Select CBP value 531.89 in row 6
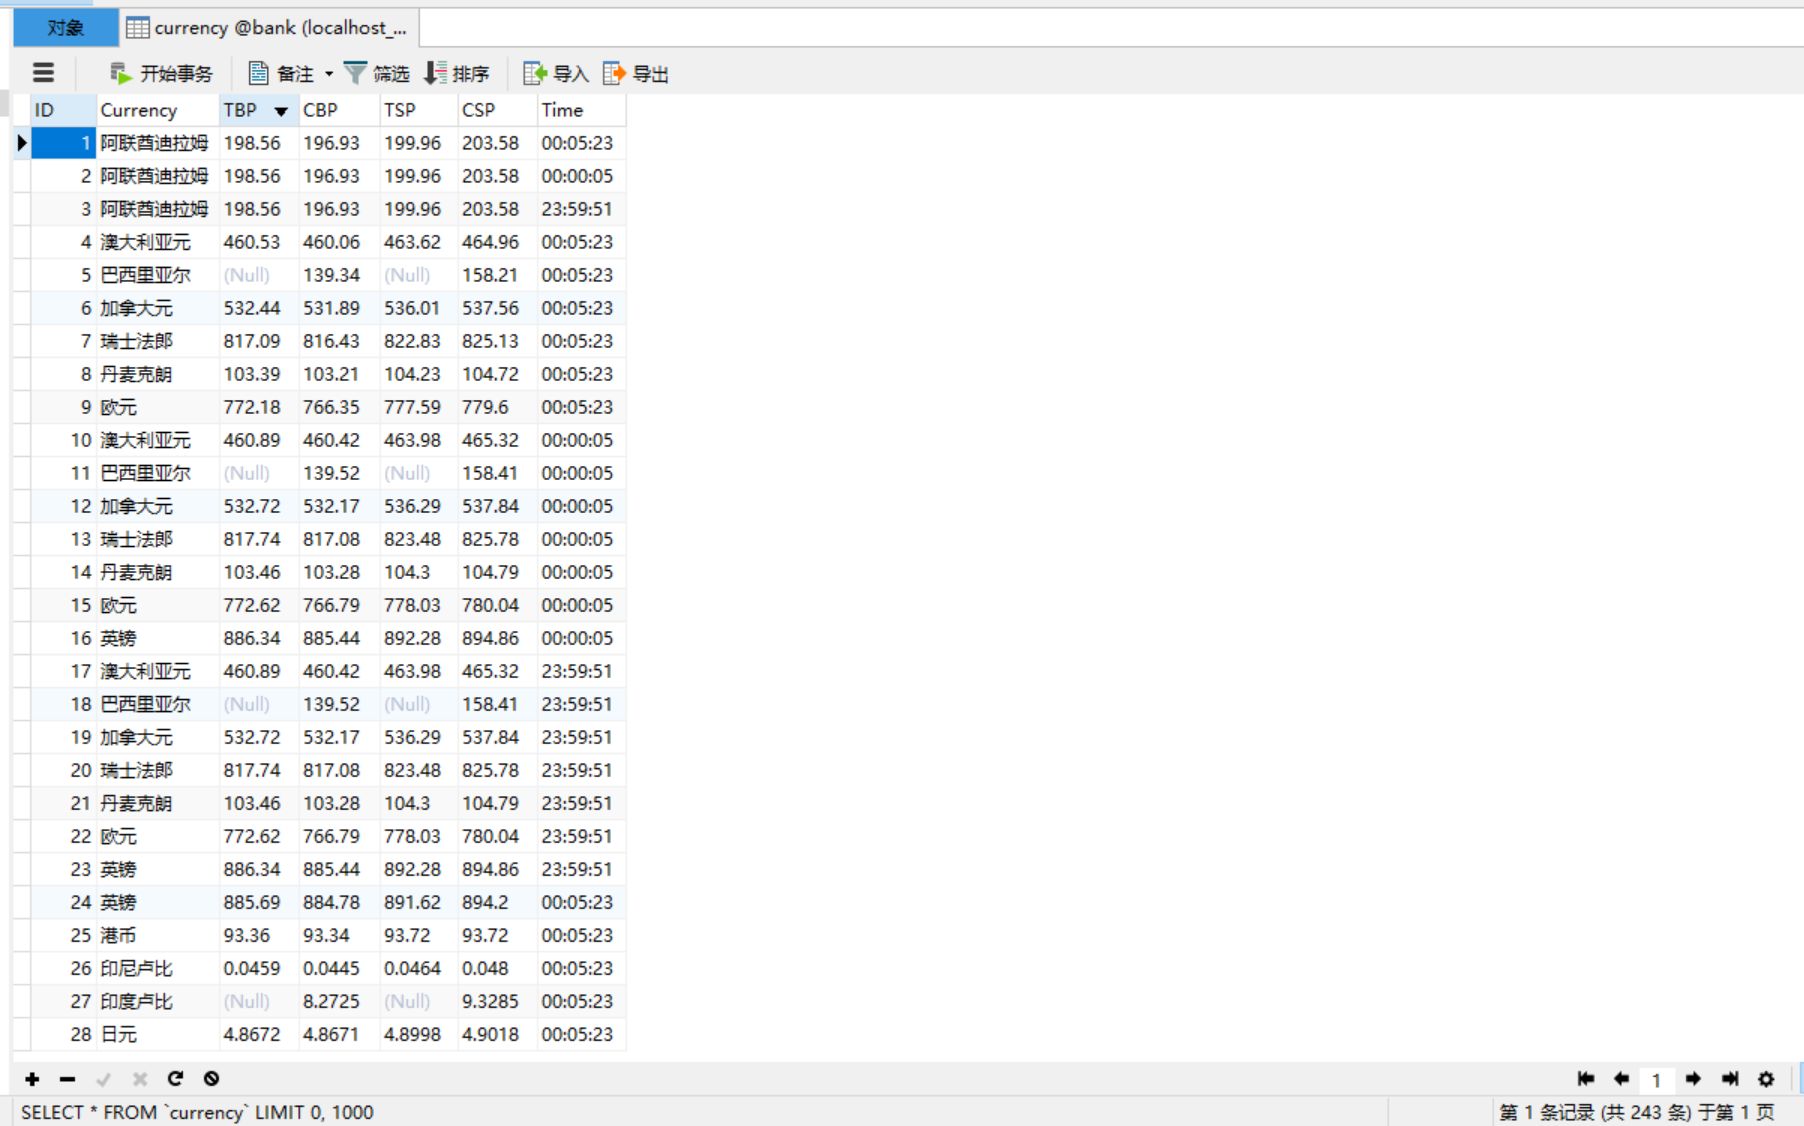This screenshot has width=1804, height=1126. click(339, 308)
